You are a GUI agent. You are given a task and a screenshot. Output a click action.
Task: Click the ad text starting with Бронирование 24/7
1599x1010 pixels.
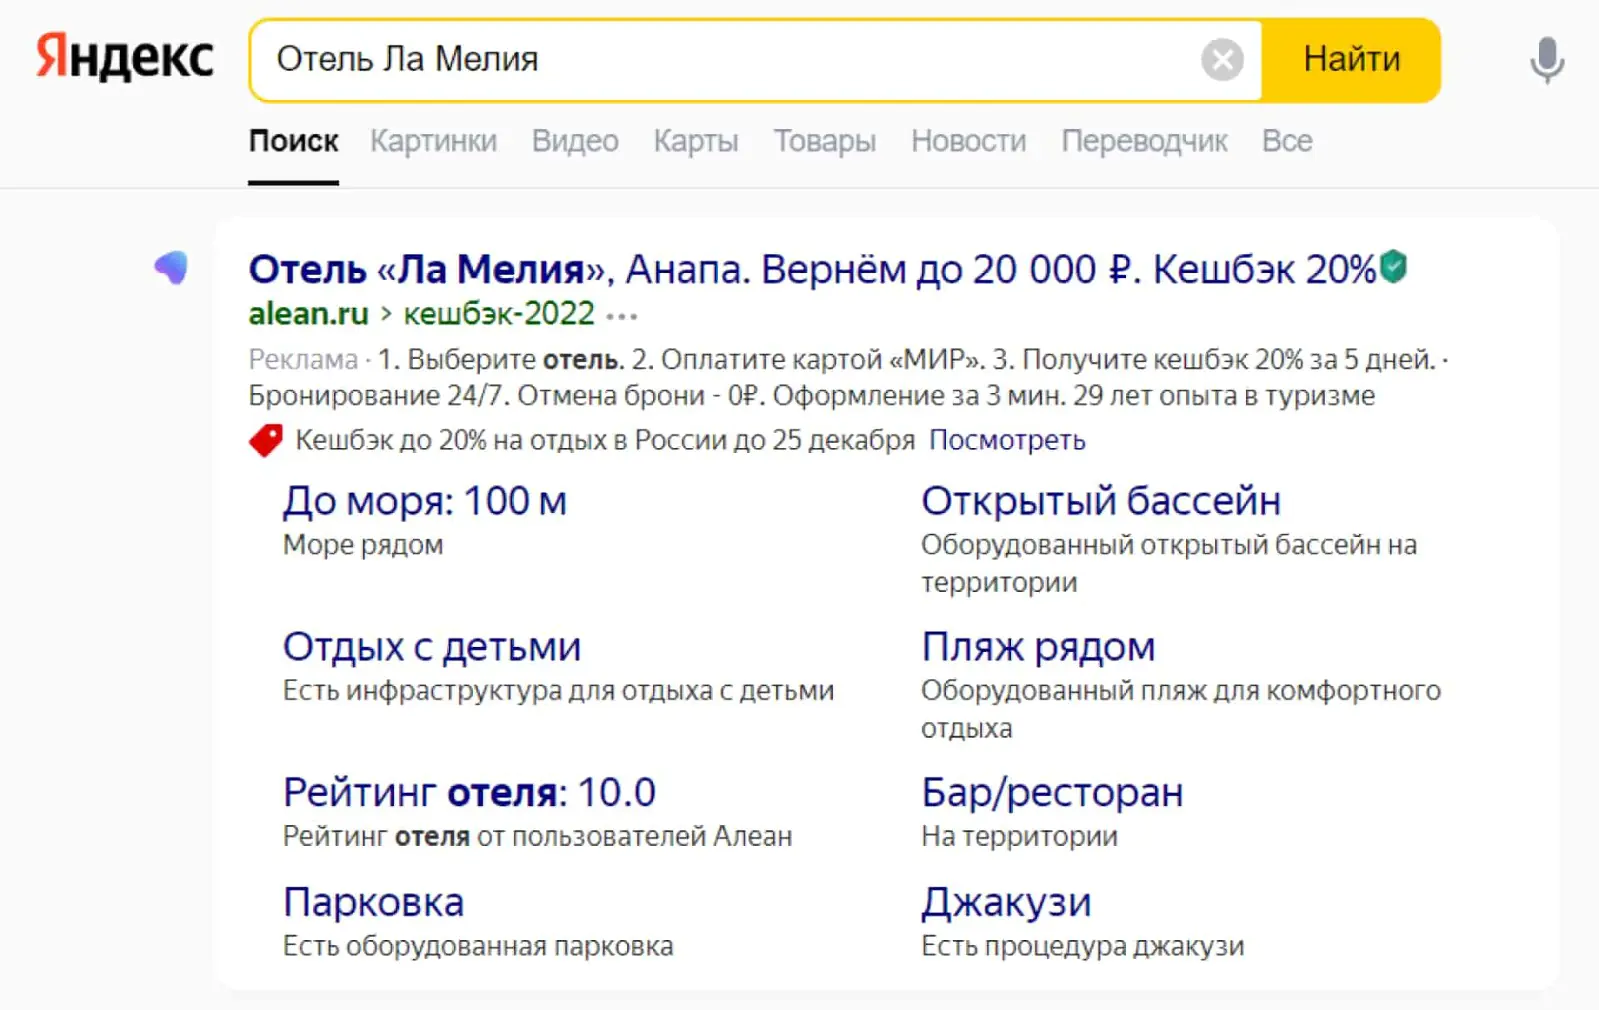(x=812, y=396)
